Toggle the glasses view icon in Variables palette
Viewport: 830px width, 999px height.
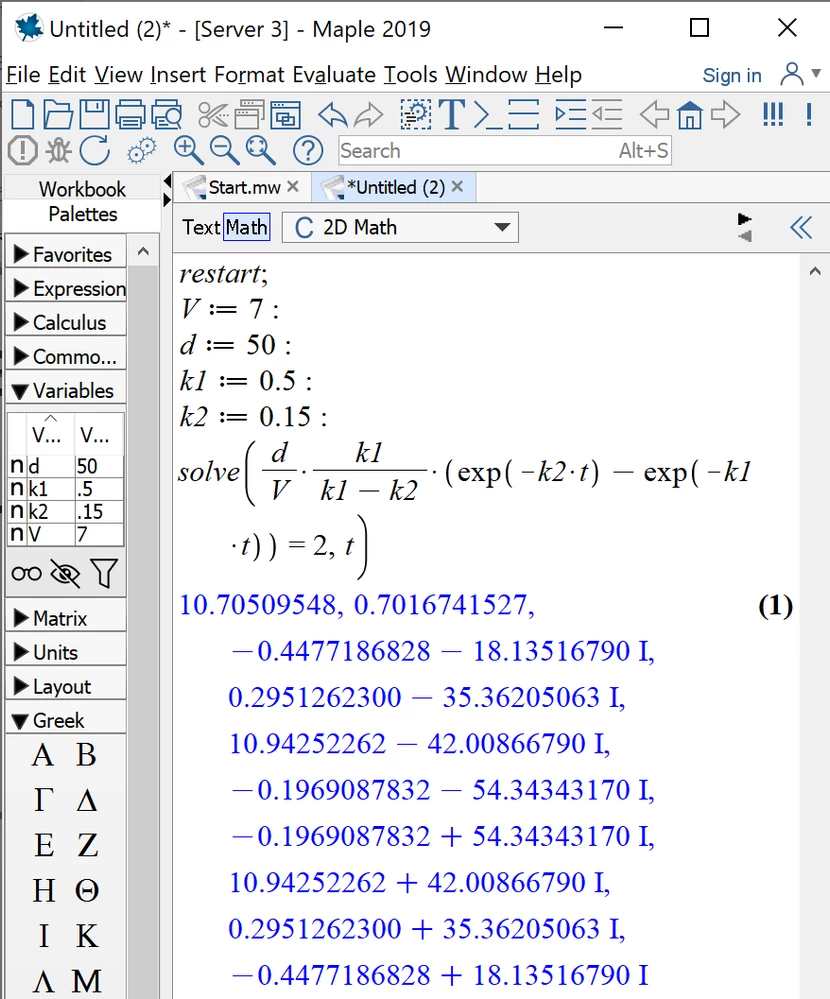pos(27,574)
